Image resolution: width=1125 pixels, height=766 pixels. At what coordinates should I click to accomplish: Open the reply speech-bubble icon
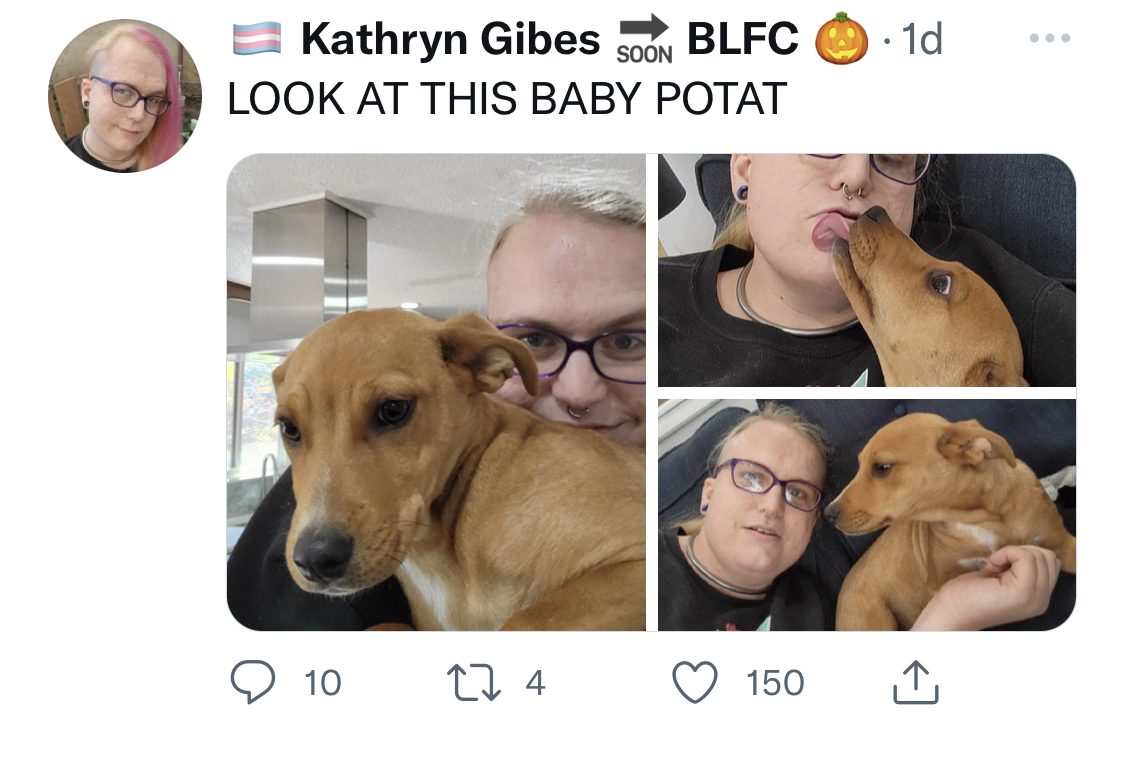pyautogui.click(x=253, y=681)
